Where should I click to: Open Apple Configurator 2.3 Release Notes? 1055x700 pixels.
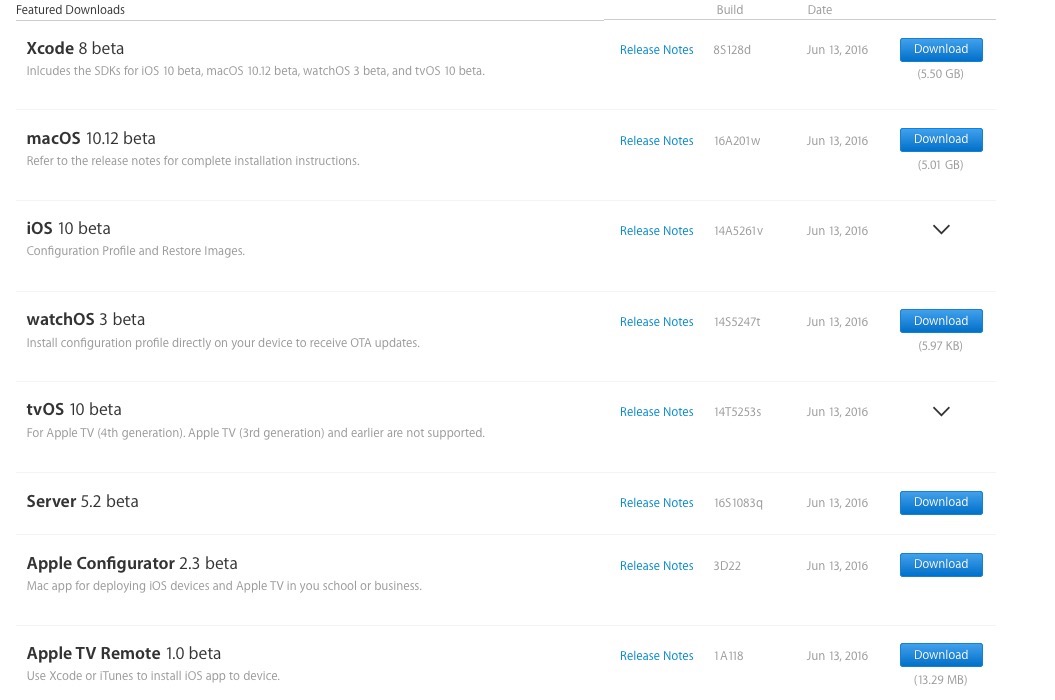point(656,566)
